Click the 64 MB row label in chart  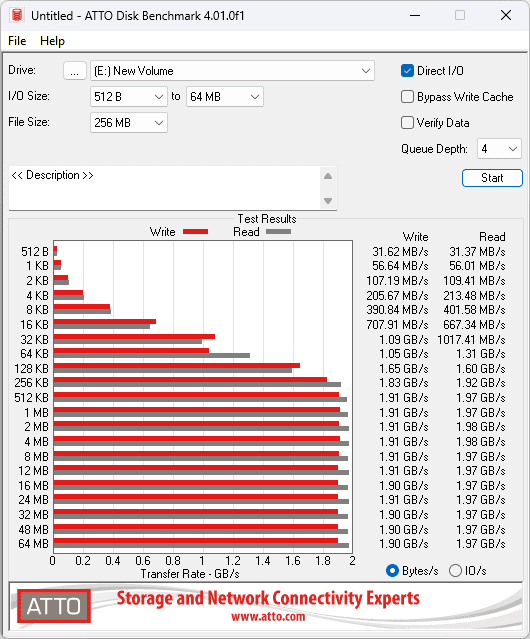33,544
